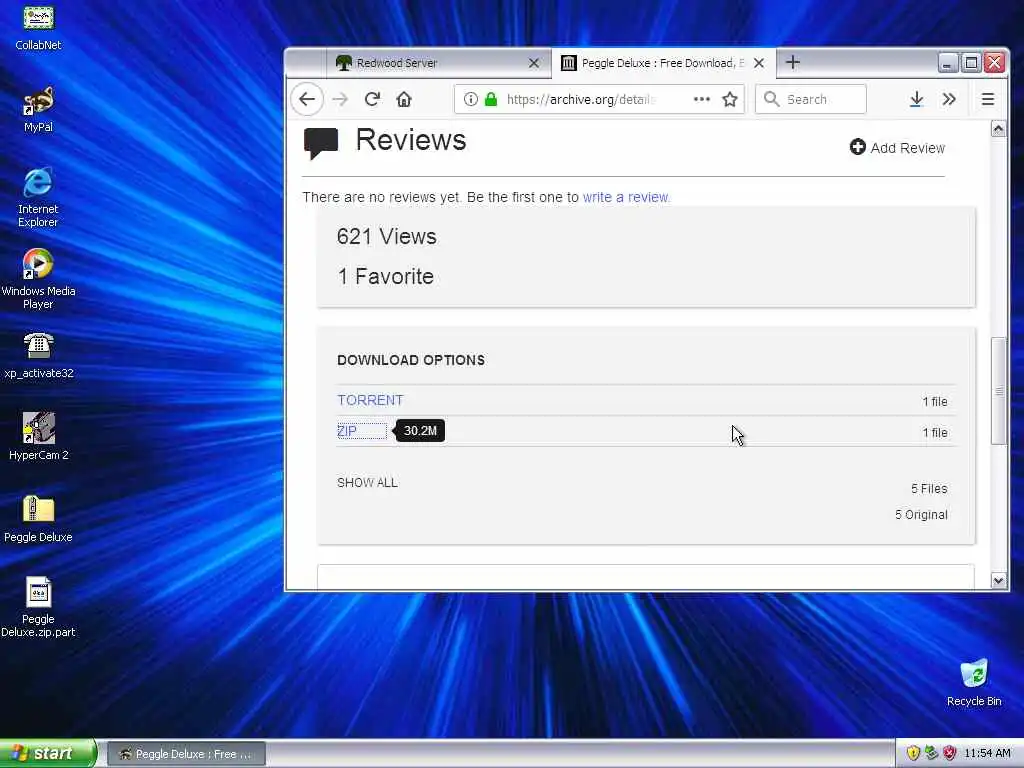Select Windows Media Player desktop icon

(x=38, y=279)
